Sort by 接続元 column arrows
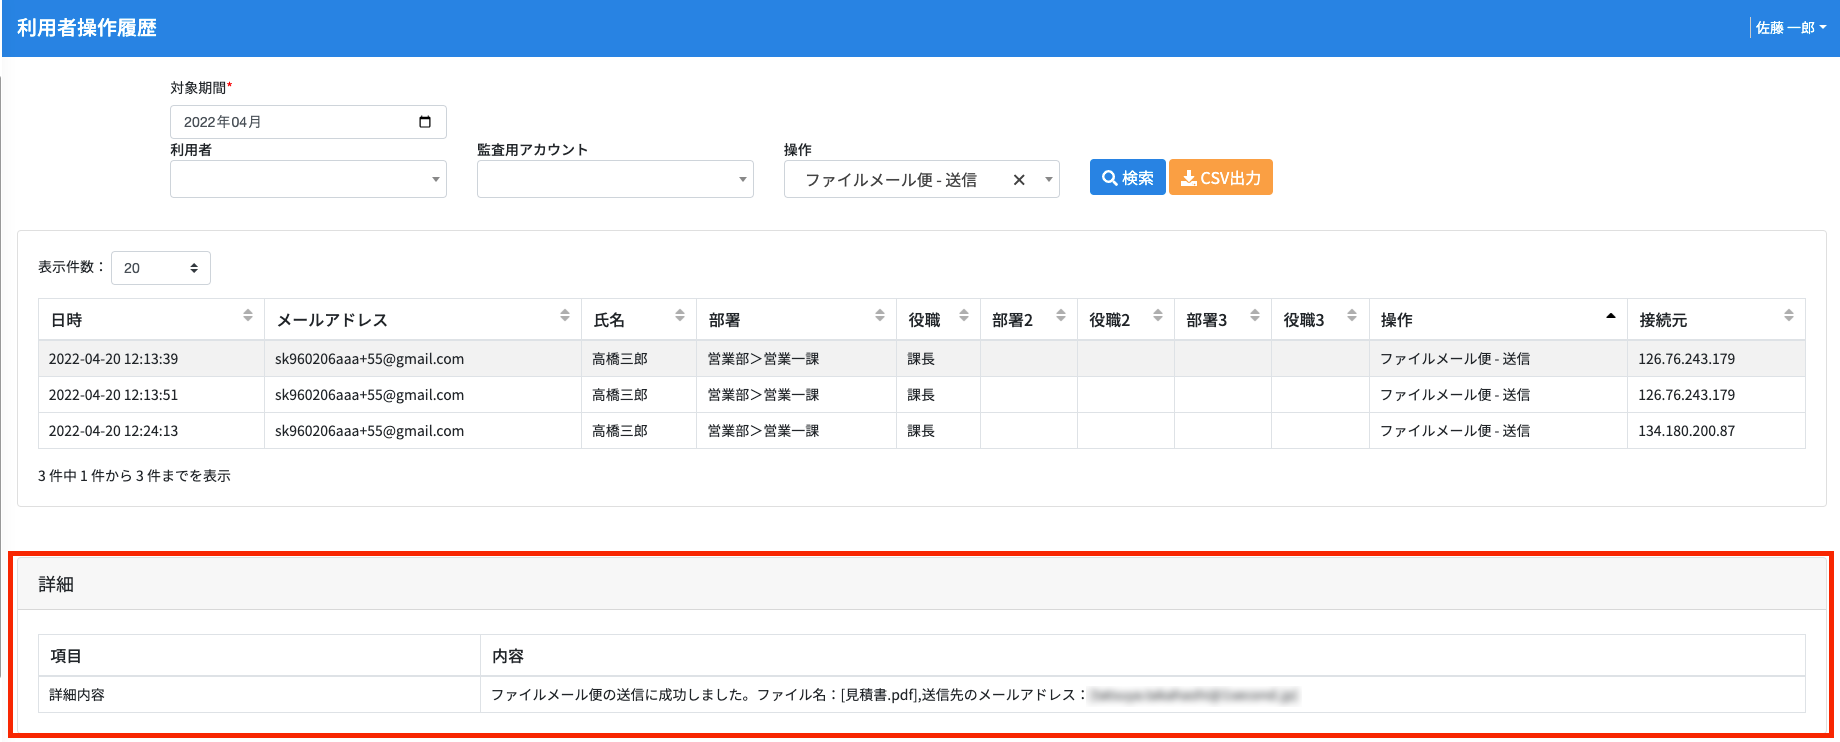This screenshot has width=1840, height=742. (x=1788, y=316)
